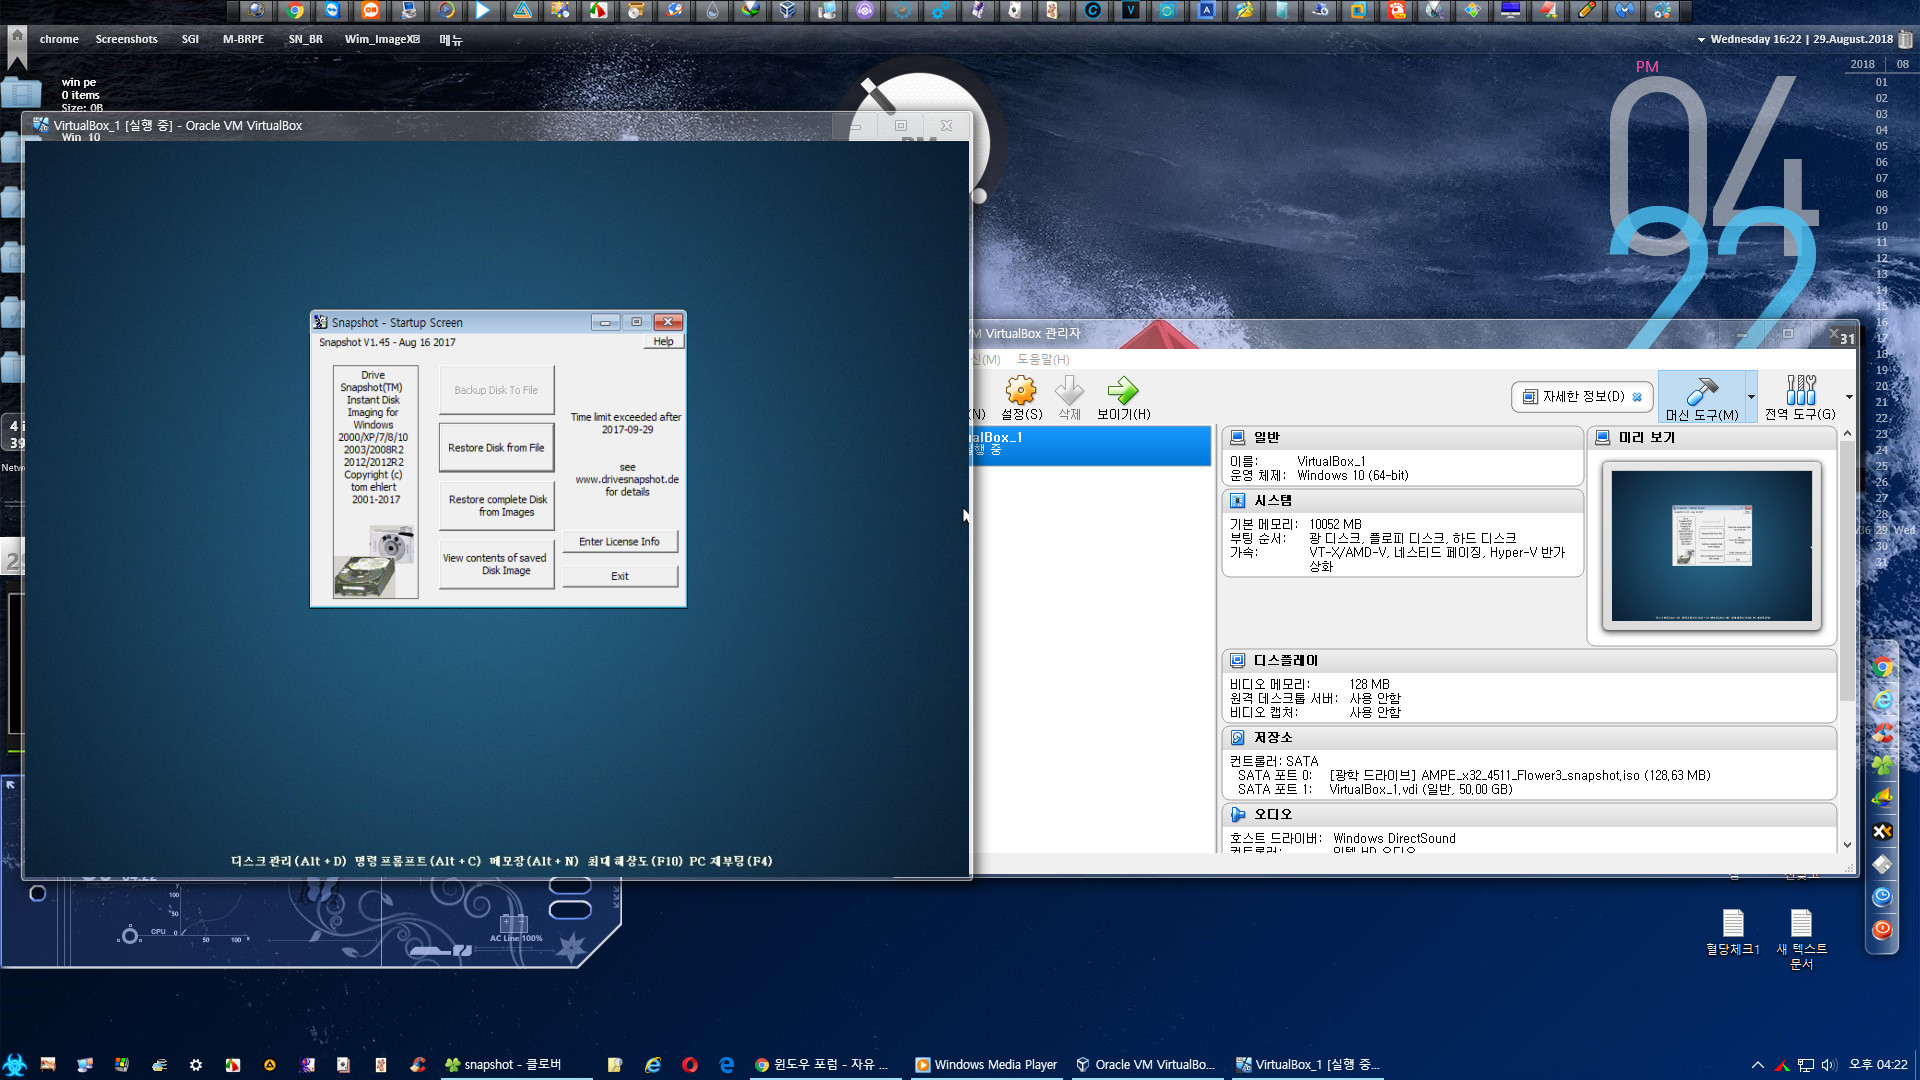Click the Show (보이기) green arrow icon
The width and height of the screenshot is (1920, 1080).
click(1123, 391)
